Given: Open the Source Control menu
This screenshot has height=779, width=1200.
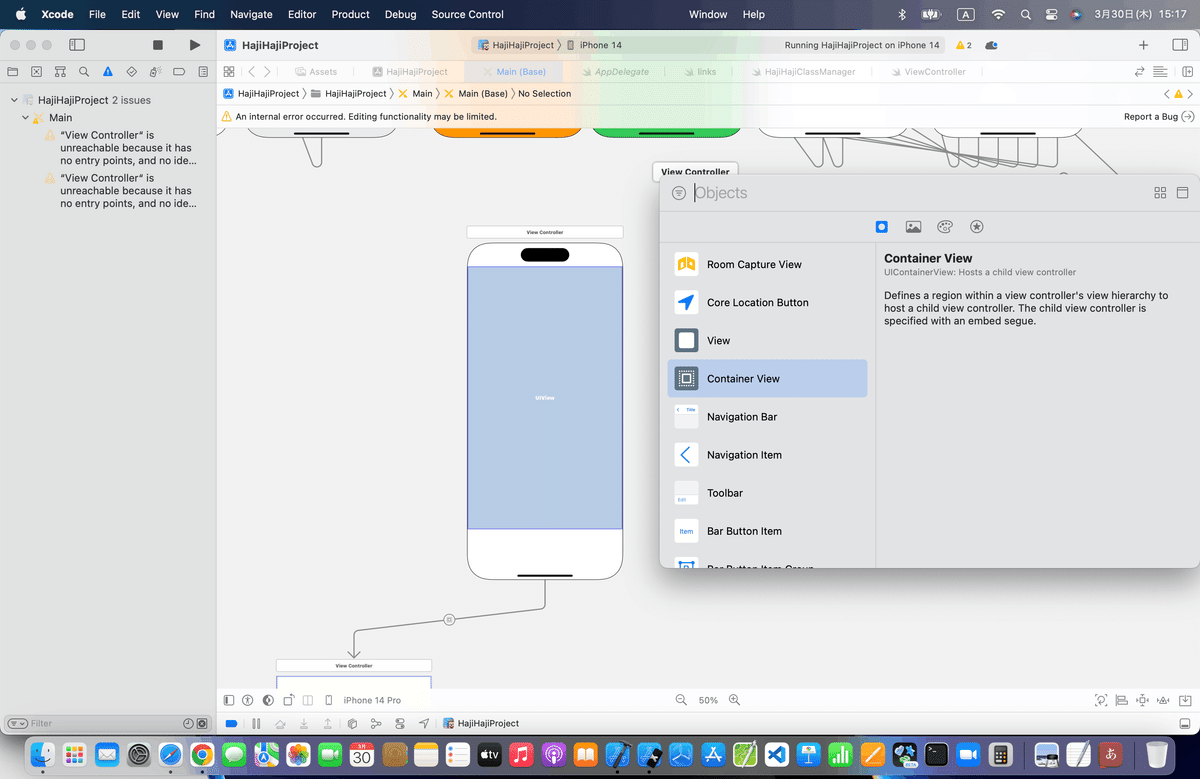Looking at the screenshot, I should (x=467, y=14).
